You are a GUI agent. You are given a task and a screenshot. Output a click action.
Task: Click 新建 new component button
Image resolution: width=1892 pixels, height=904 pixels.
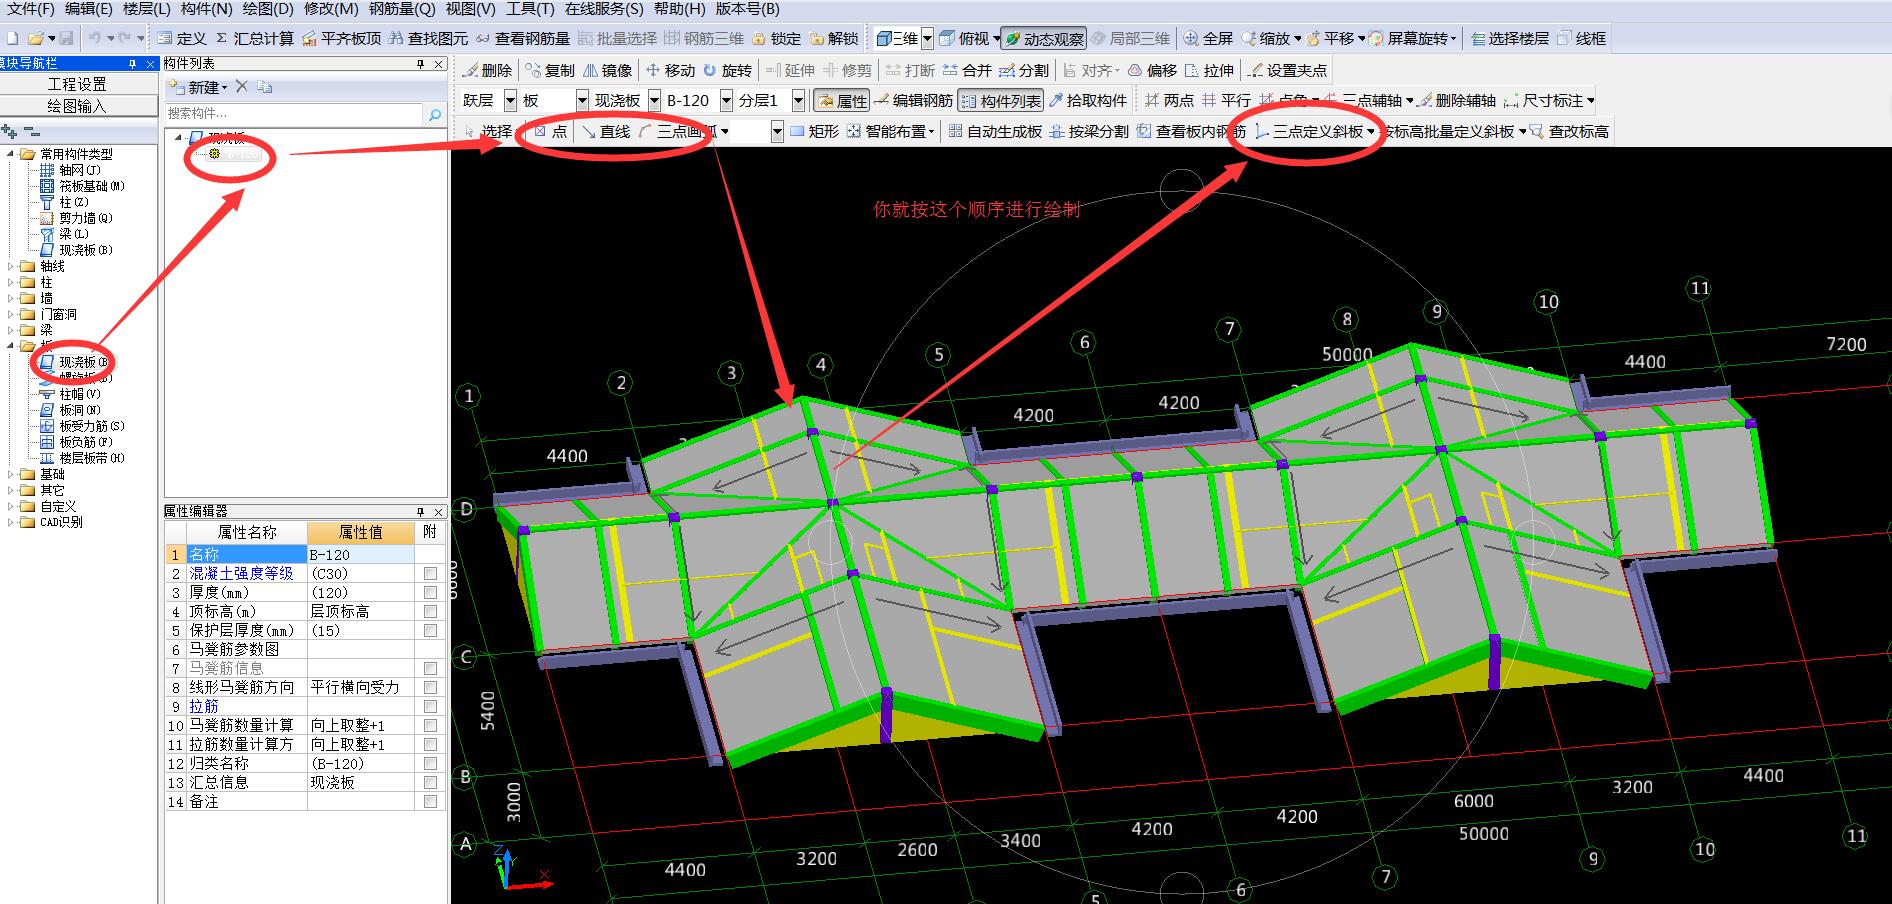pos(200,87)
